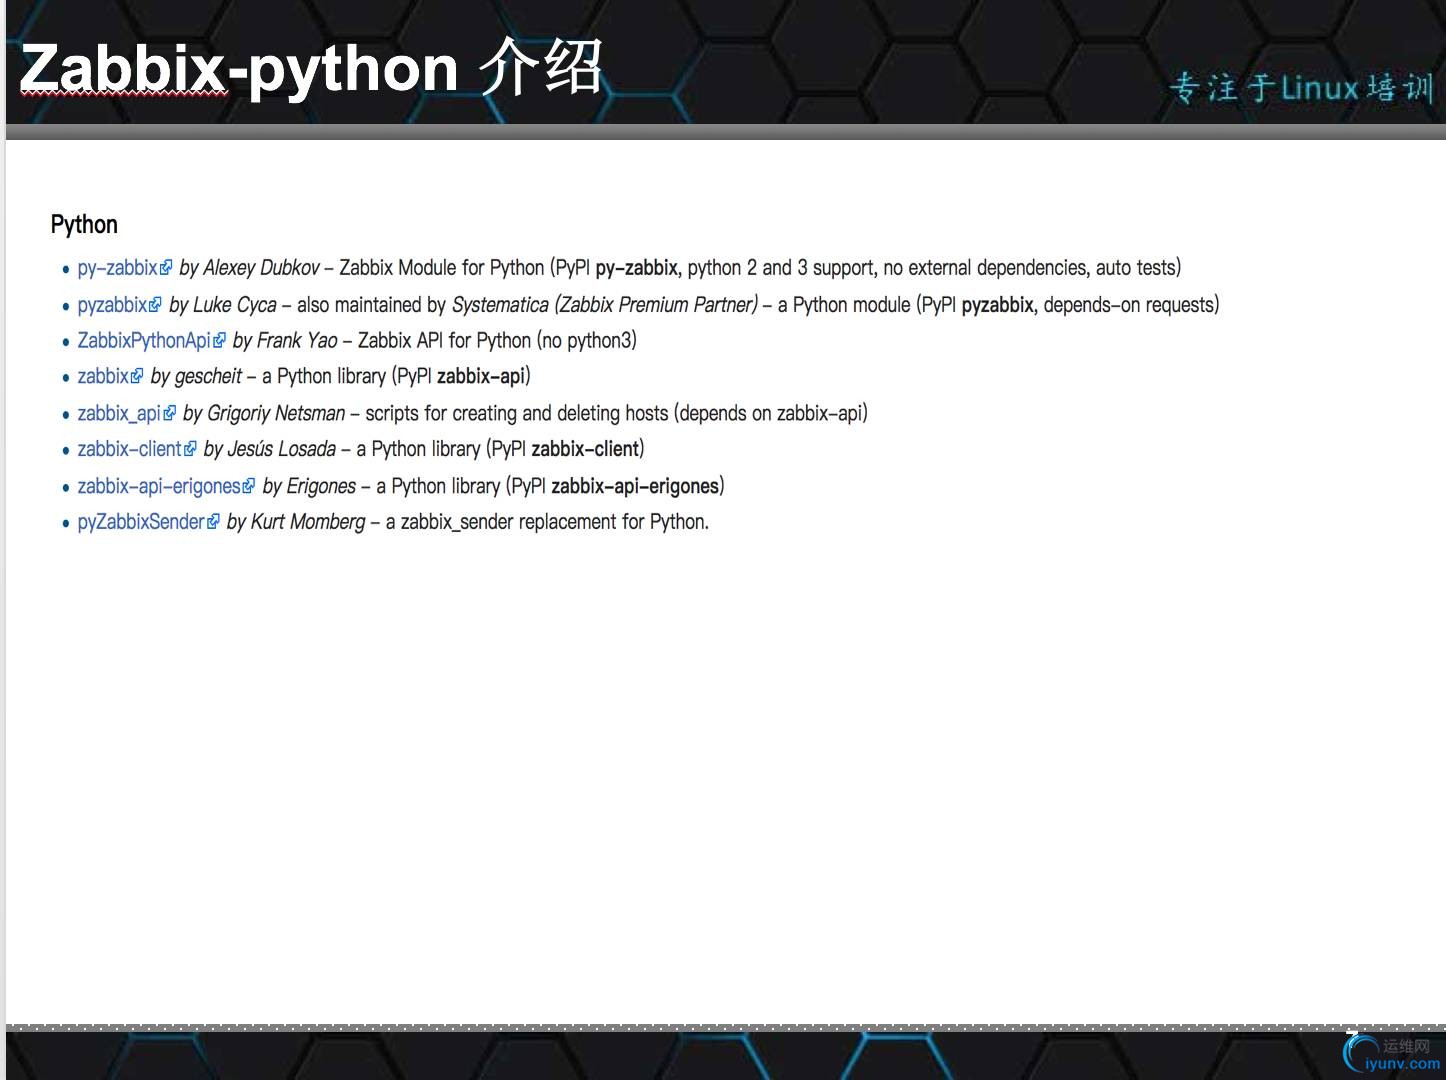
Task: Click author name "Jesús Losada"
Action: click(282, 449)
